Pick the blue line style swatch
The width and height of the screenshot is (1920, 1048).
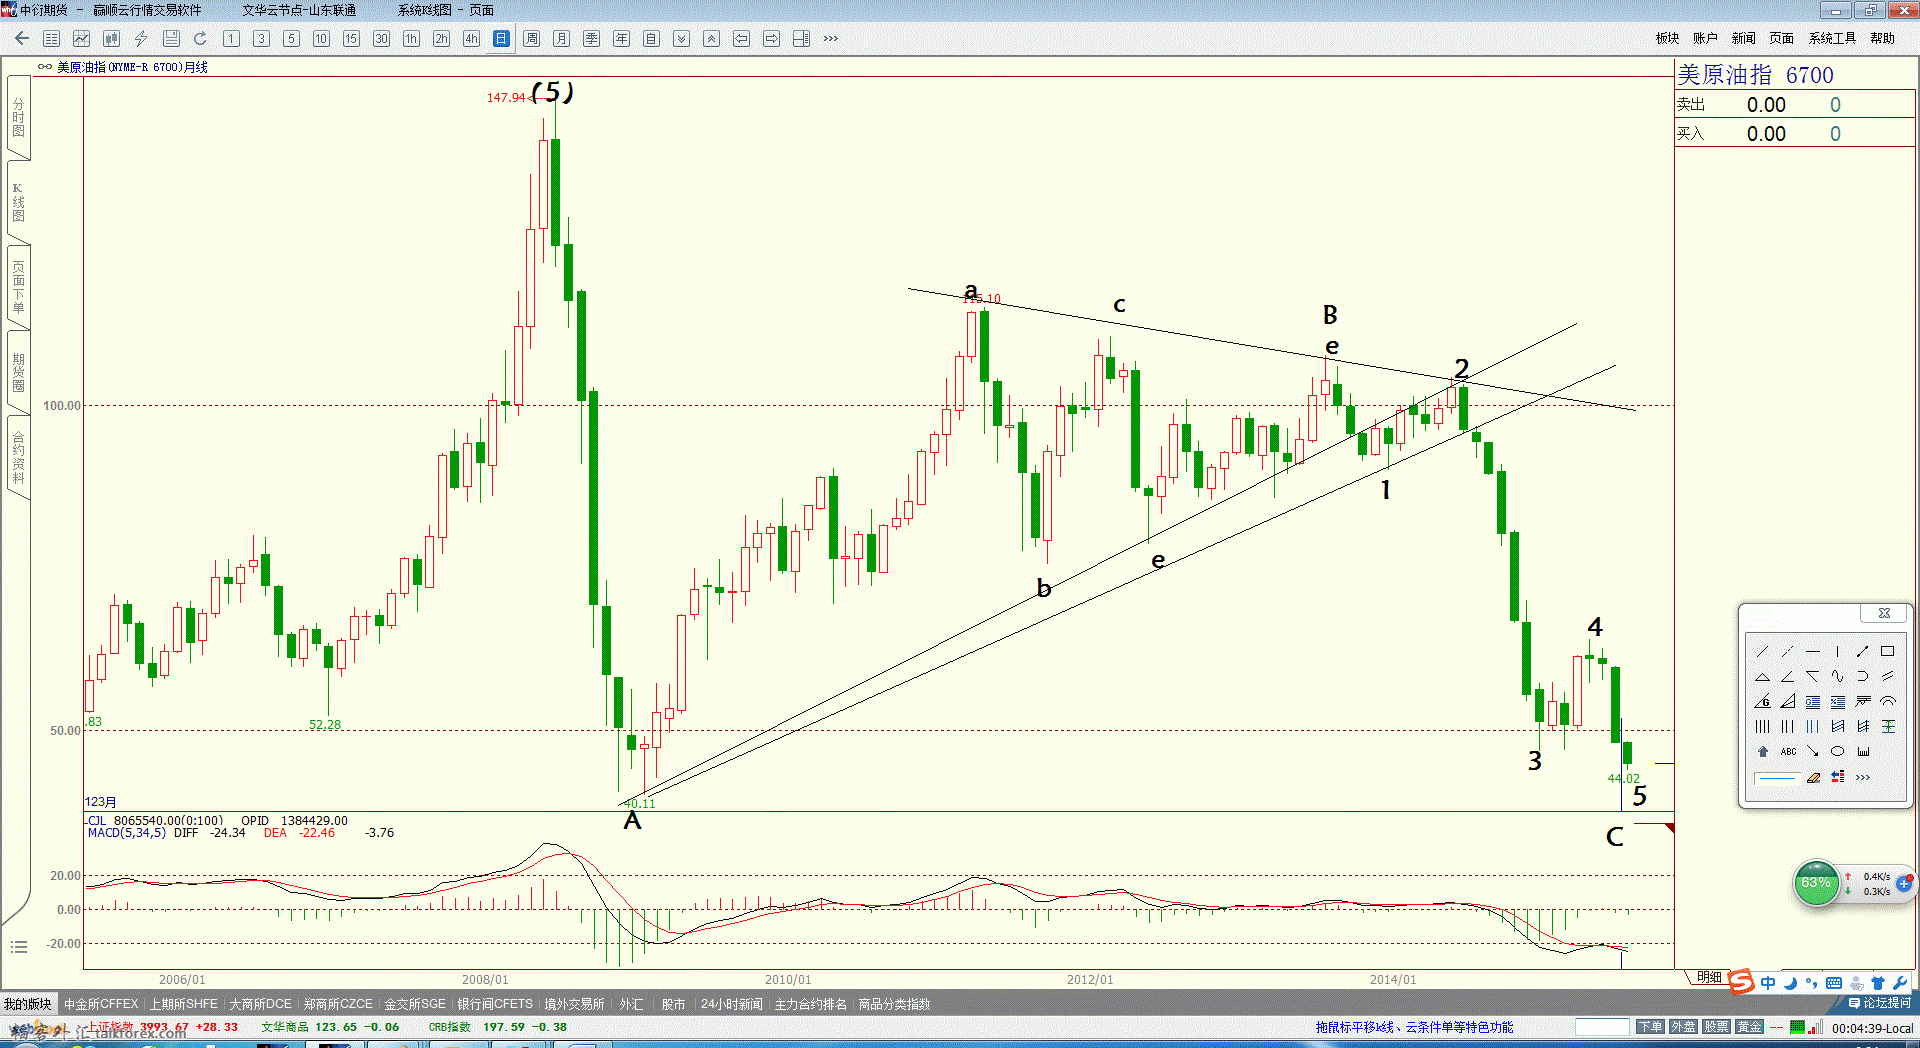[x=1776, y=777]
